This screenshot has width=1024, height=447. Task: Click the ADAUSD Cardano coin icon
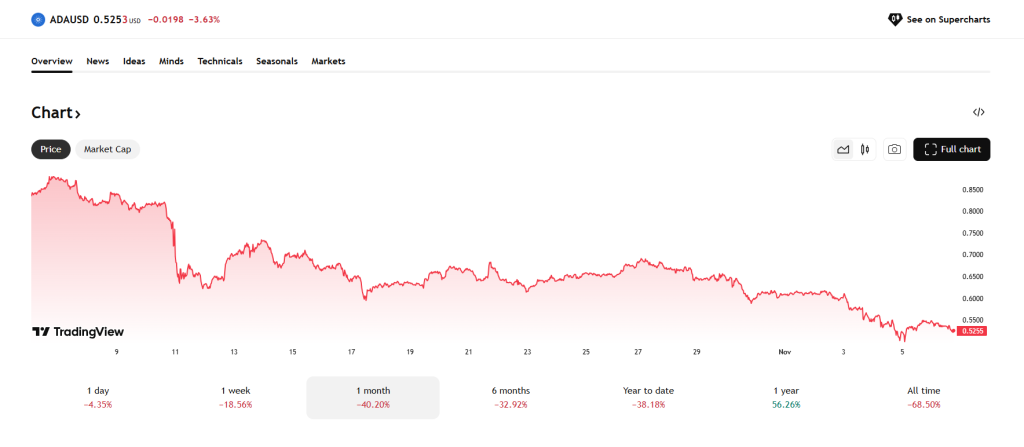coord(39,19)
